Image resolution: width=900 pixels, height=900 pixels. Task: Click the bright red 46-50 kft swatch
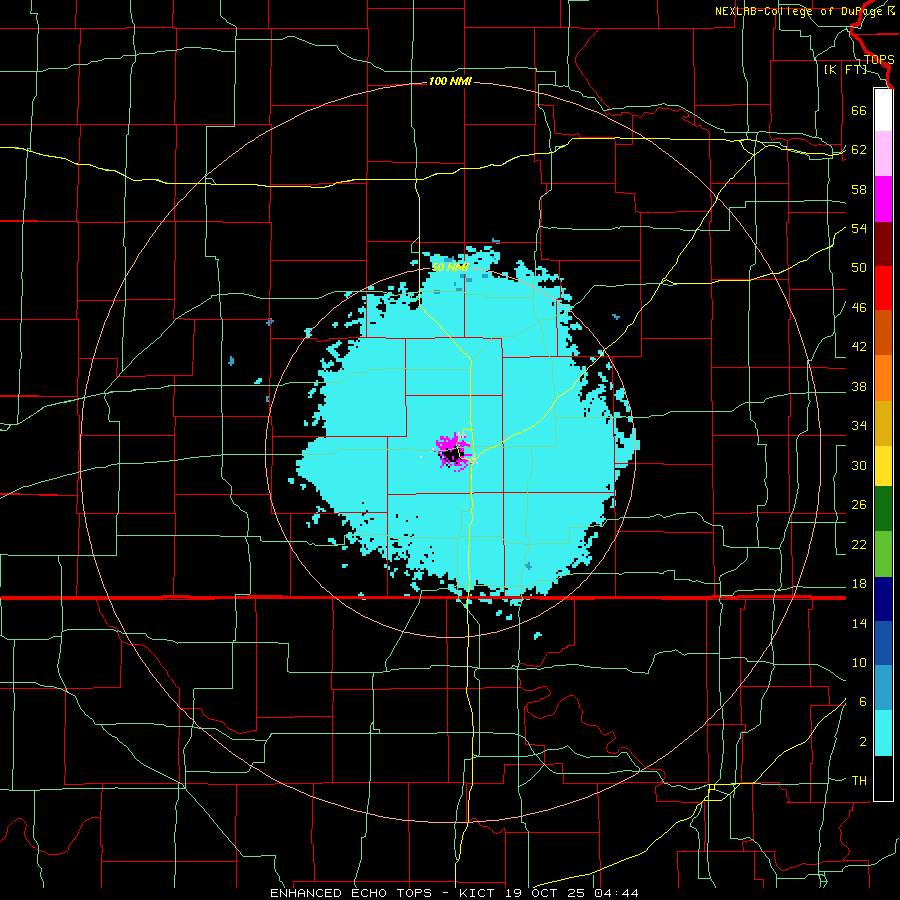click(x=883, y=288)
